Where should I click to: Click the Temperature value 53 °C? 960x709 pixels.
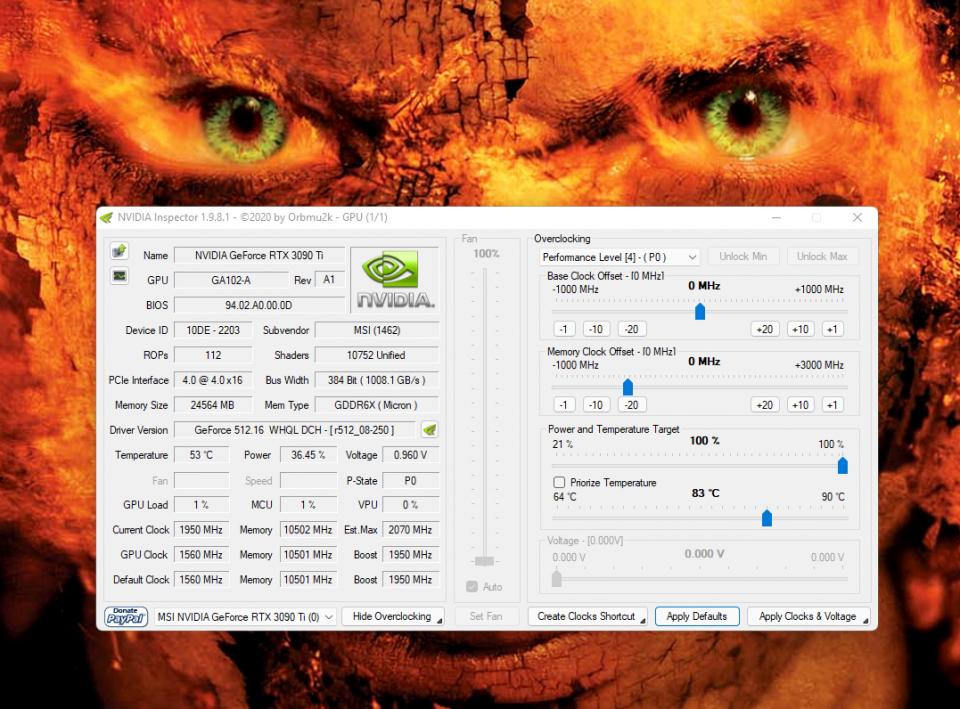pos(201,455)
